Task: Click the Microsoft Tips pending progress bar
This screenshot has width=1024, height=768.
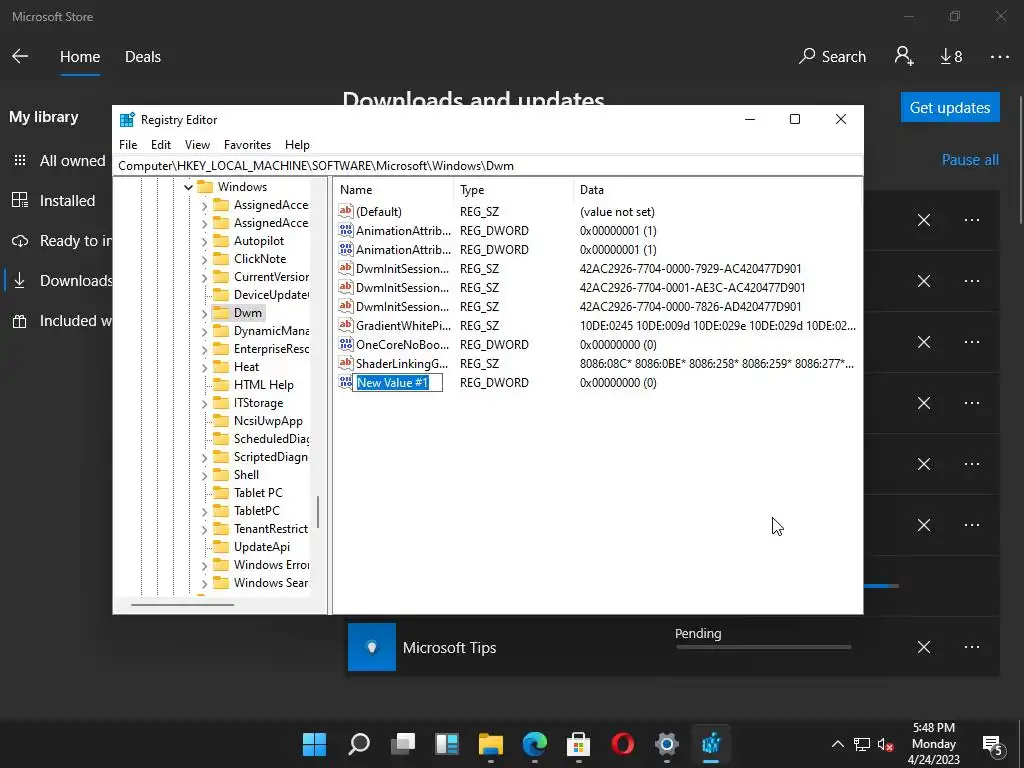Action: tap(763, 647)
